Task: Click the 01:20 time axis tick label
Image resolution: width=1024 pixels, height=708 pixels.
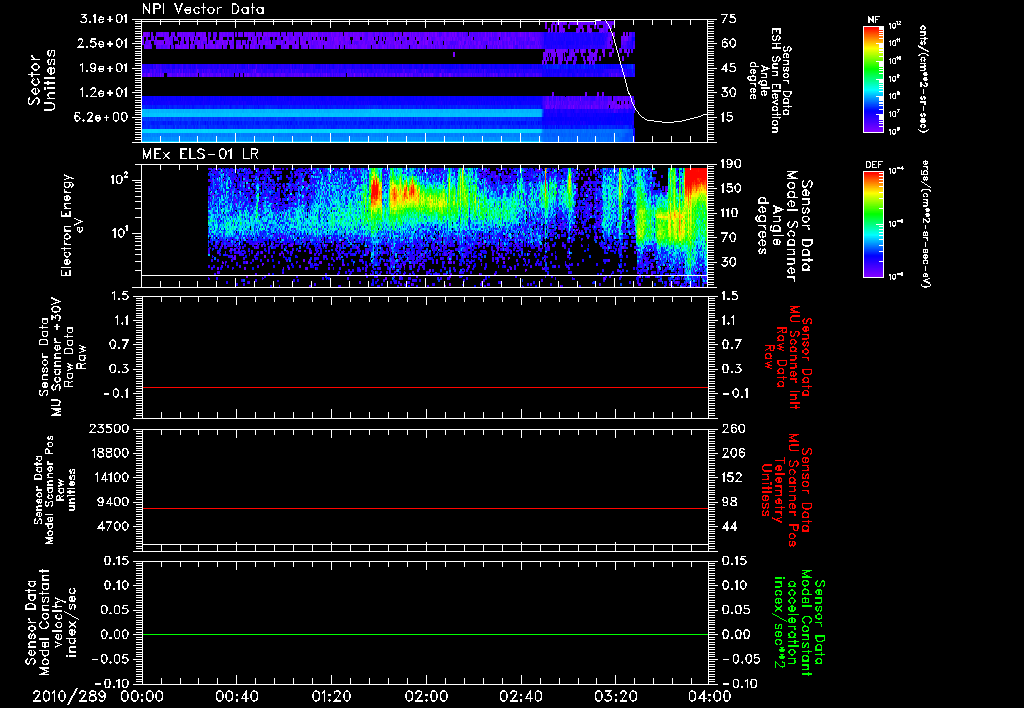Action: 331,696
